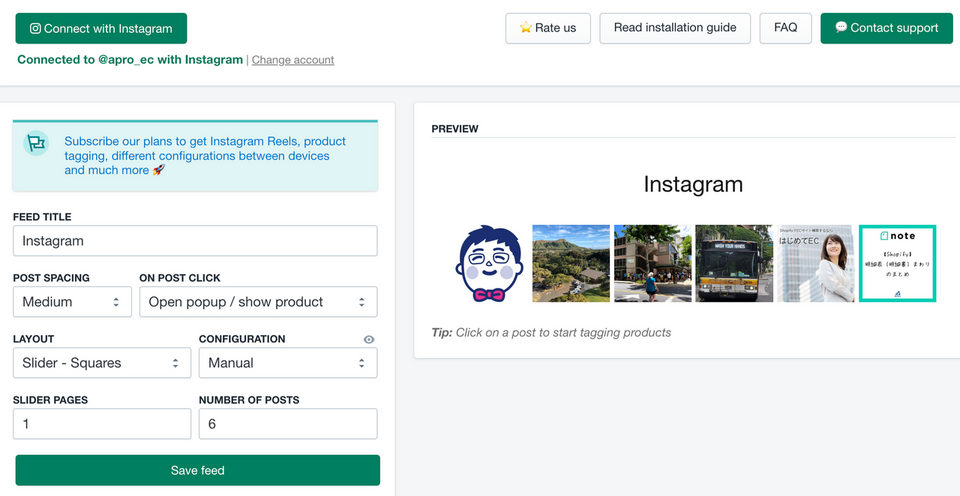Focus the Feed Title input field
This screenshot has width=960, height=496.
pos(195,241)
